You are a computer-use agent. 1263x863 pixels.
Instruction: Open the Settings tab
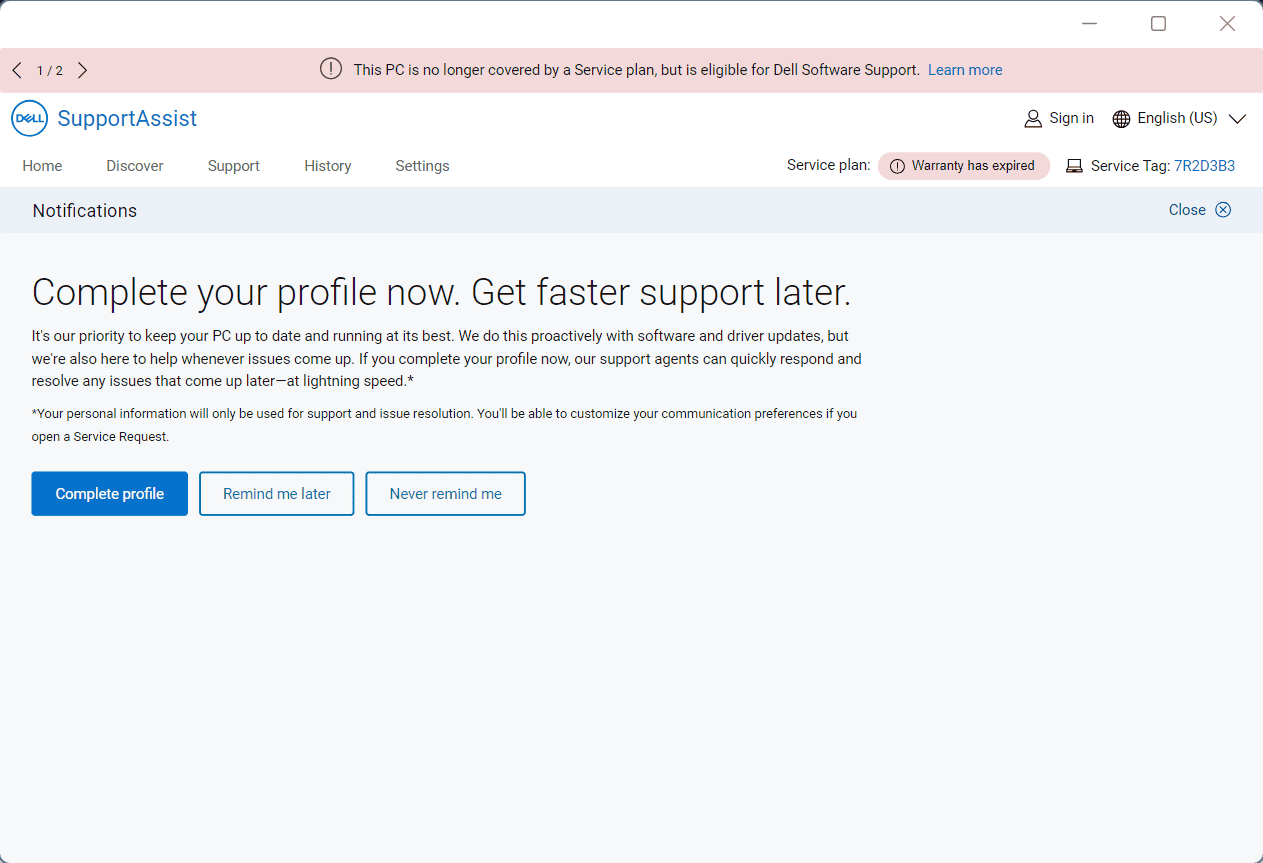click(x=422, y=166)
